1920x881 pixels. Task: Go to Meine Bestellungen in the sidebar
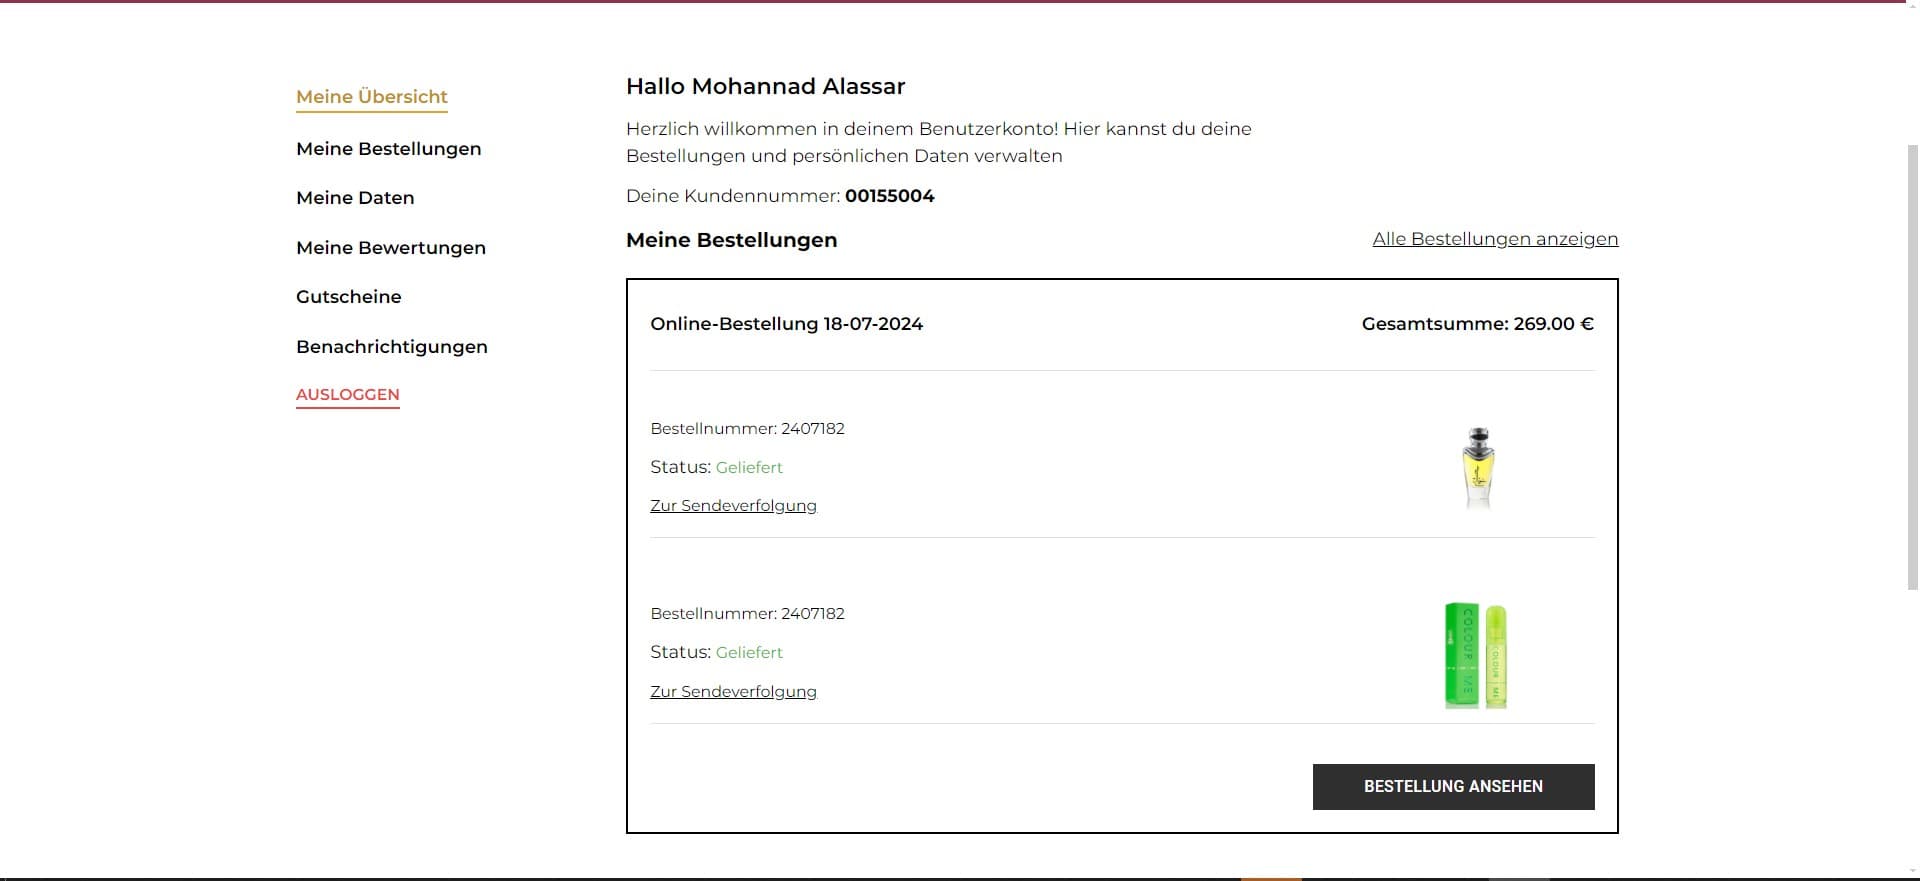coord(388,149)
